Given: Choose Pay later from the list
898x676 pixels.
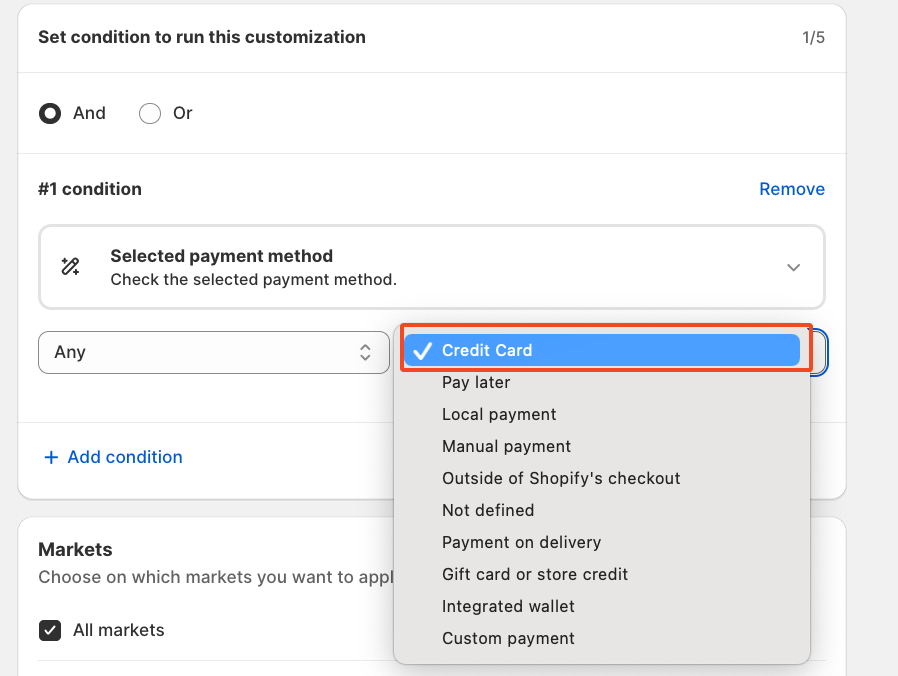Looking at the screenshot, I should pos(476,383).
